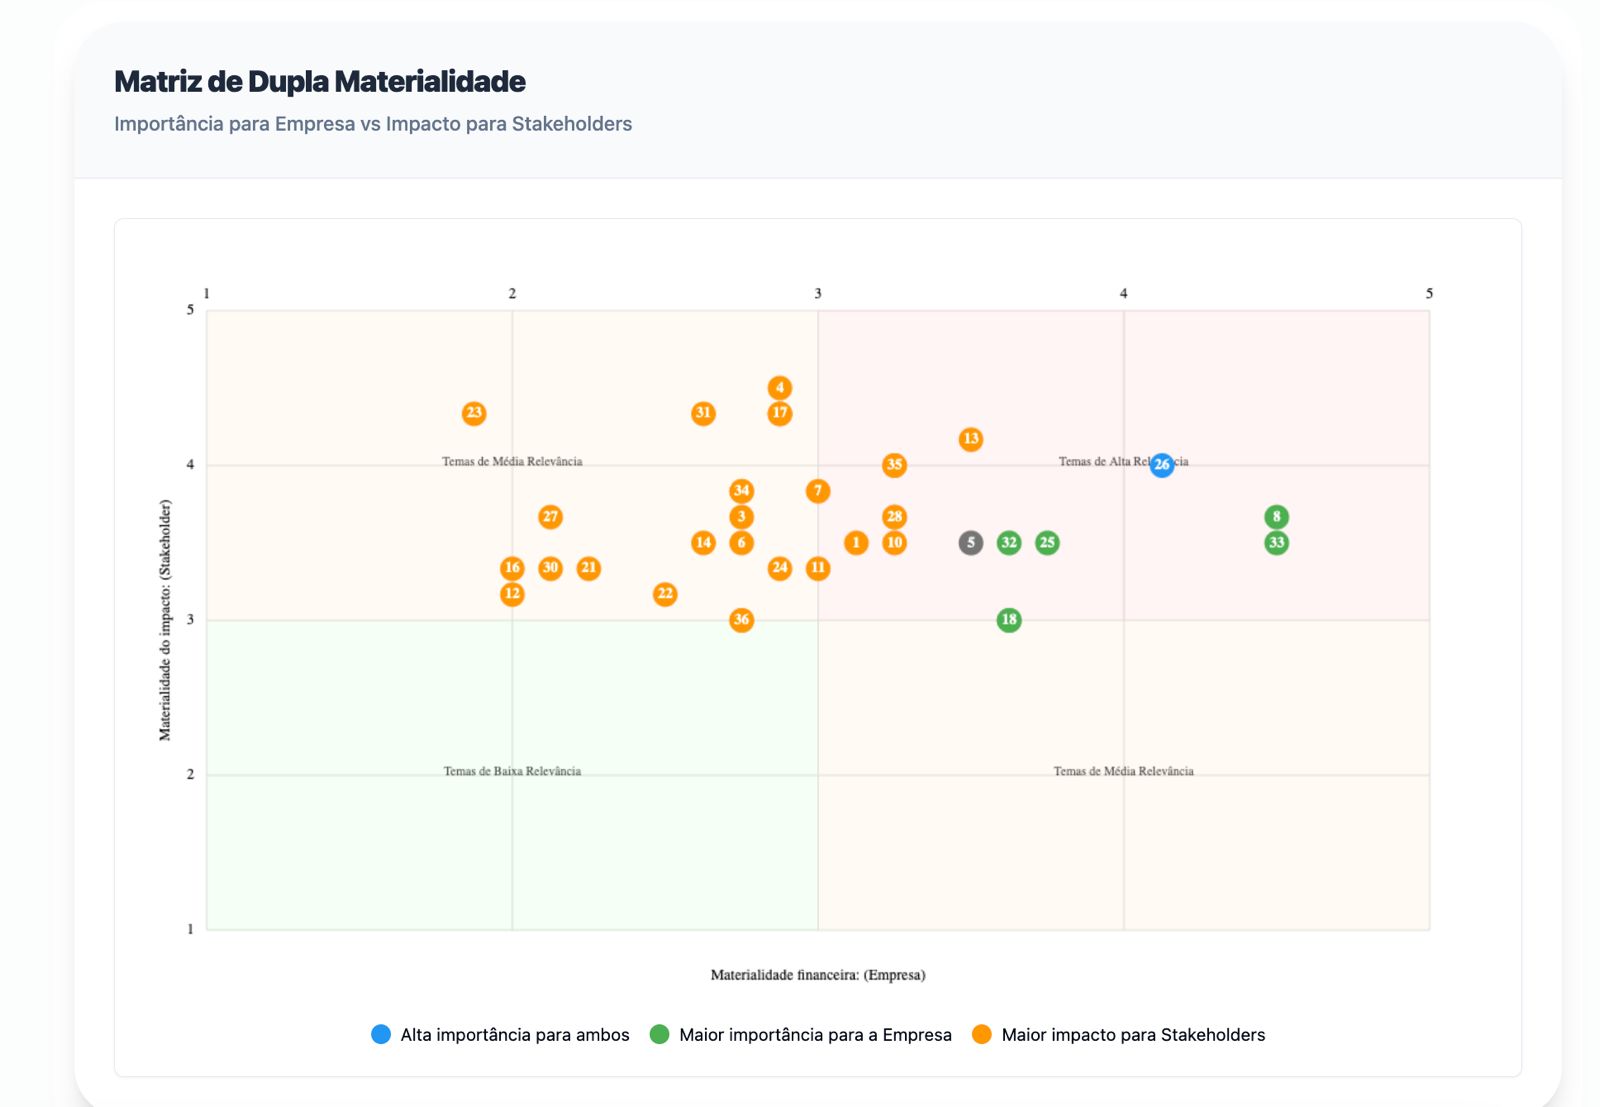This screenshot has height=1107, width=1600.
Task: Click the green data point 33
Action: (1276, 543)
